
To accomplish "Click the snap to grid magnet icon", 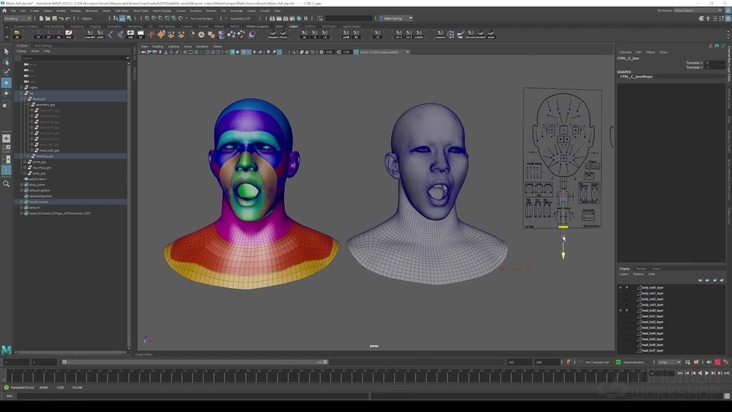I will [x=147, y=19].
